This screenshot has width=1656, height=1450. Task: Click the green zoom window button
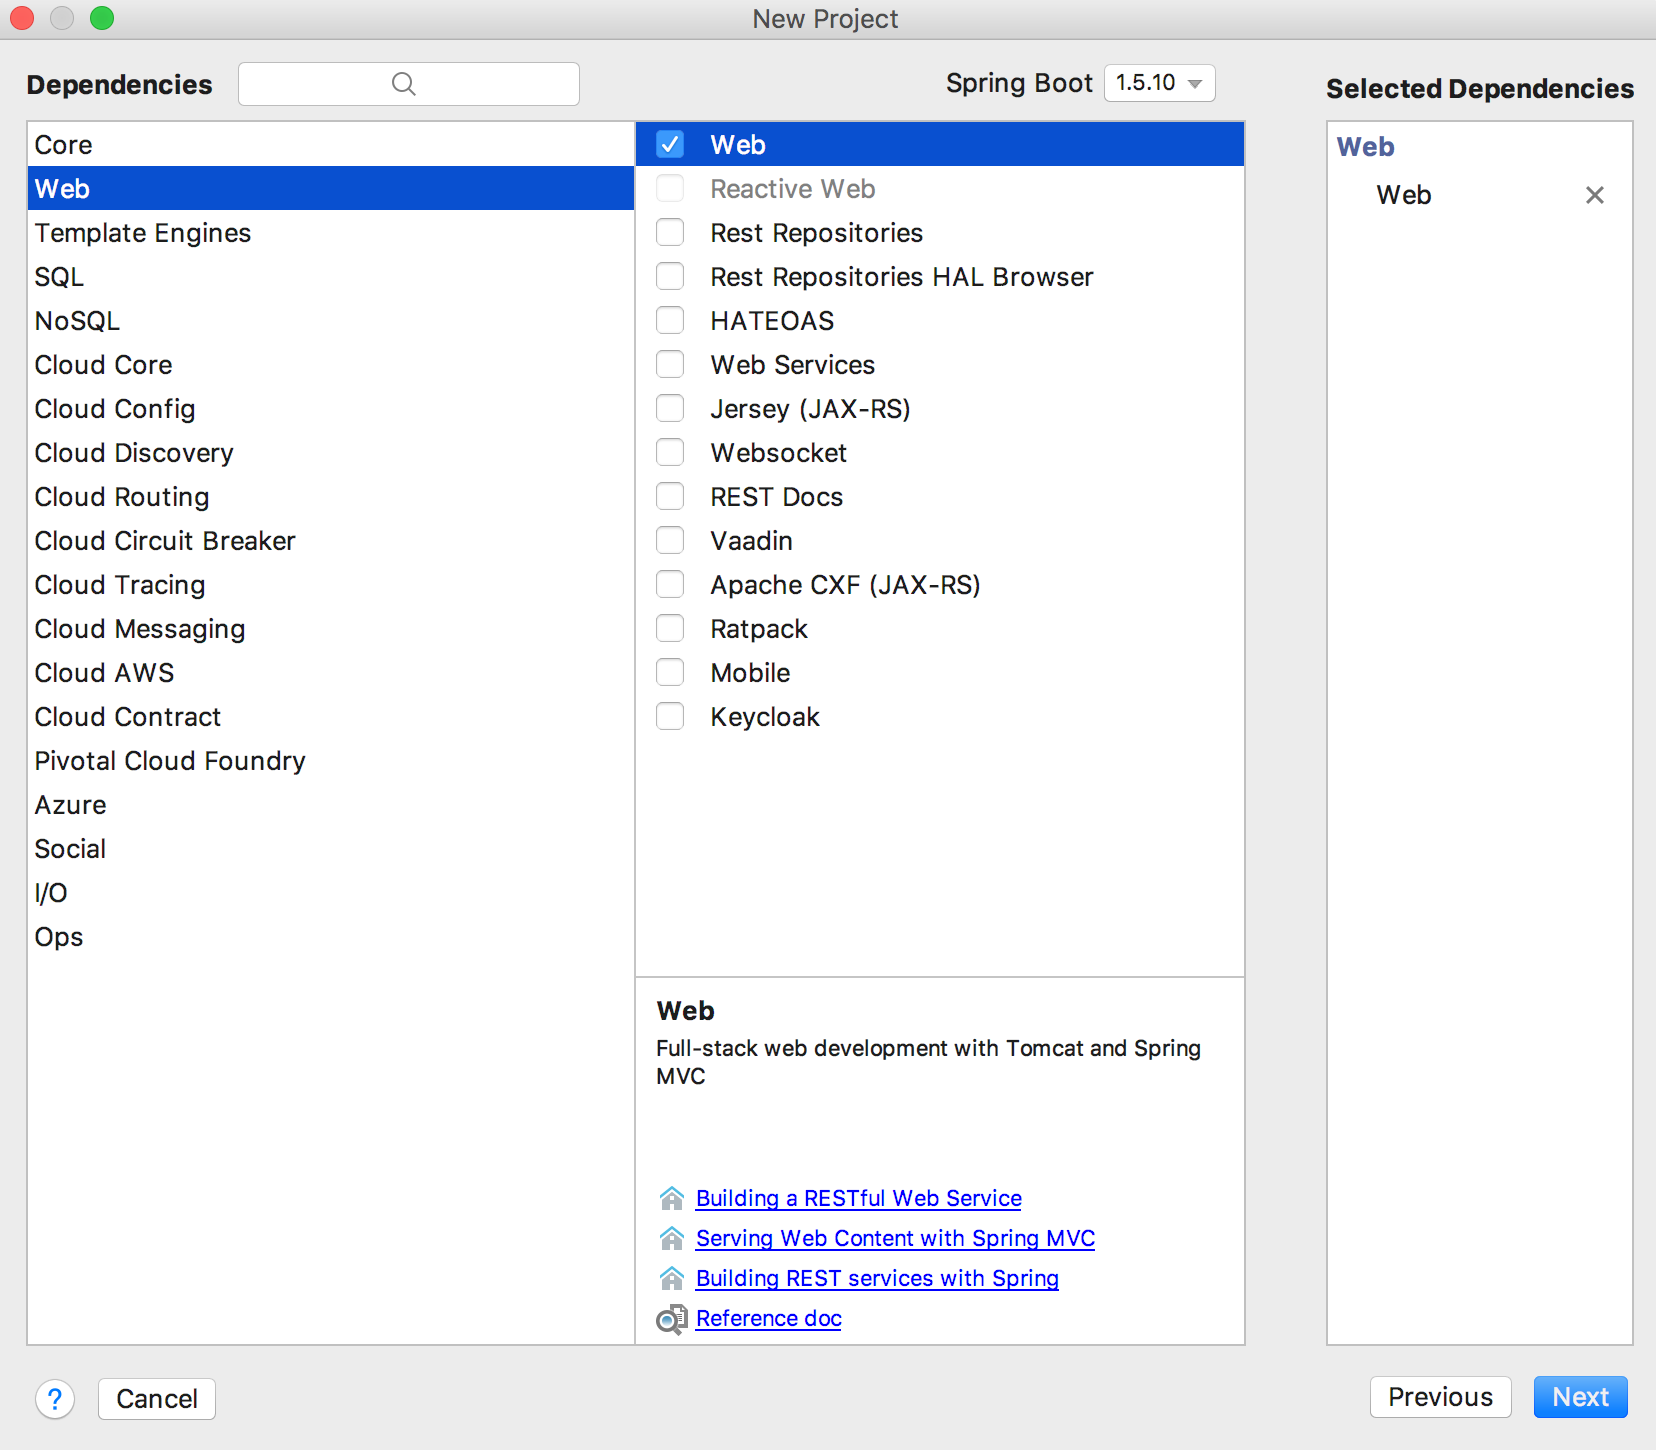(102, 18)
